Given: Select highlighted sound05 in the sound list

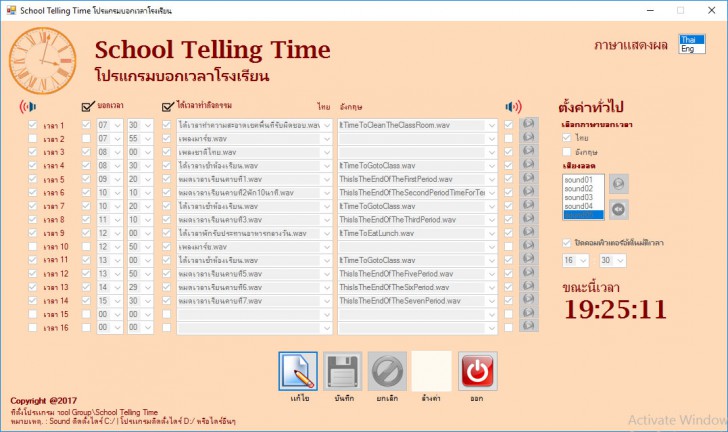Looking at the screenshot, I should click(583, 215).
